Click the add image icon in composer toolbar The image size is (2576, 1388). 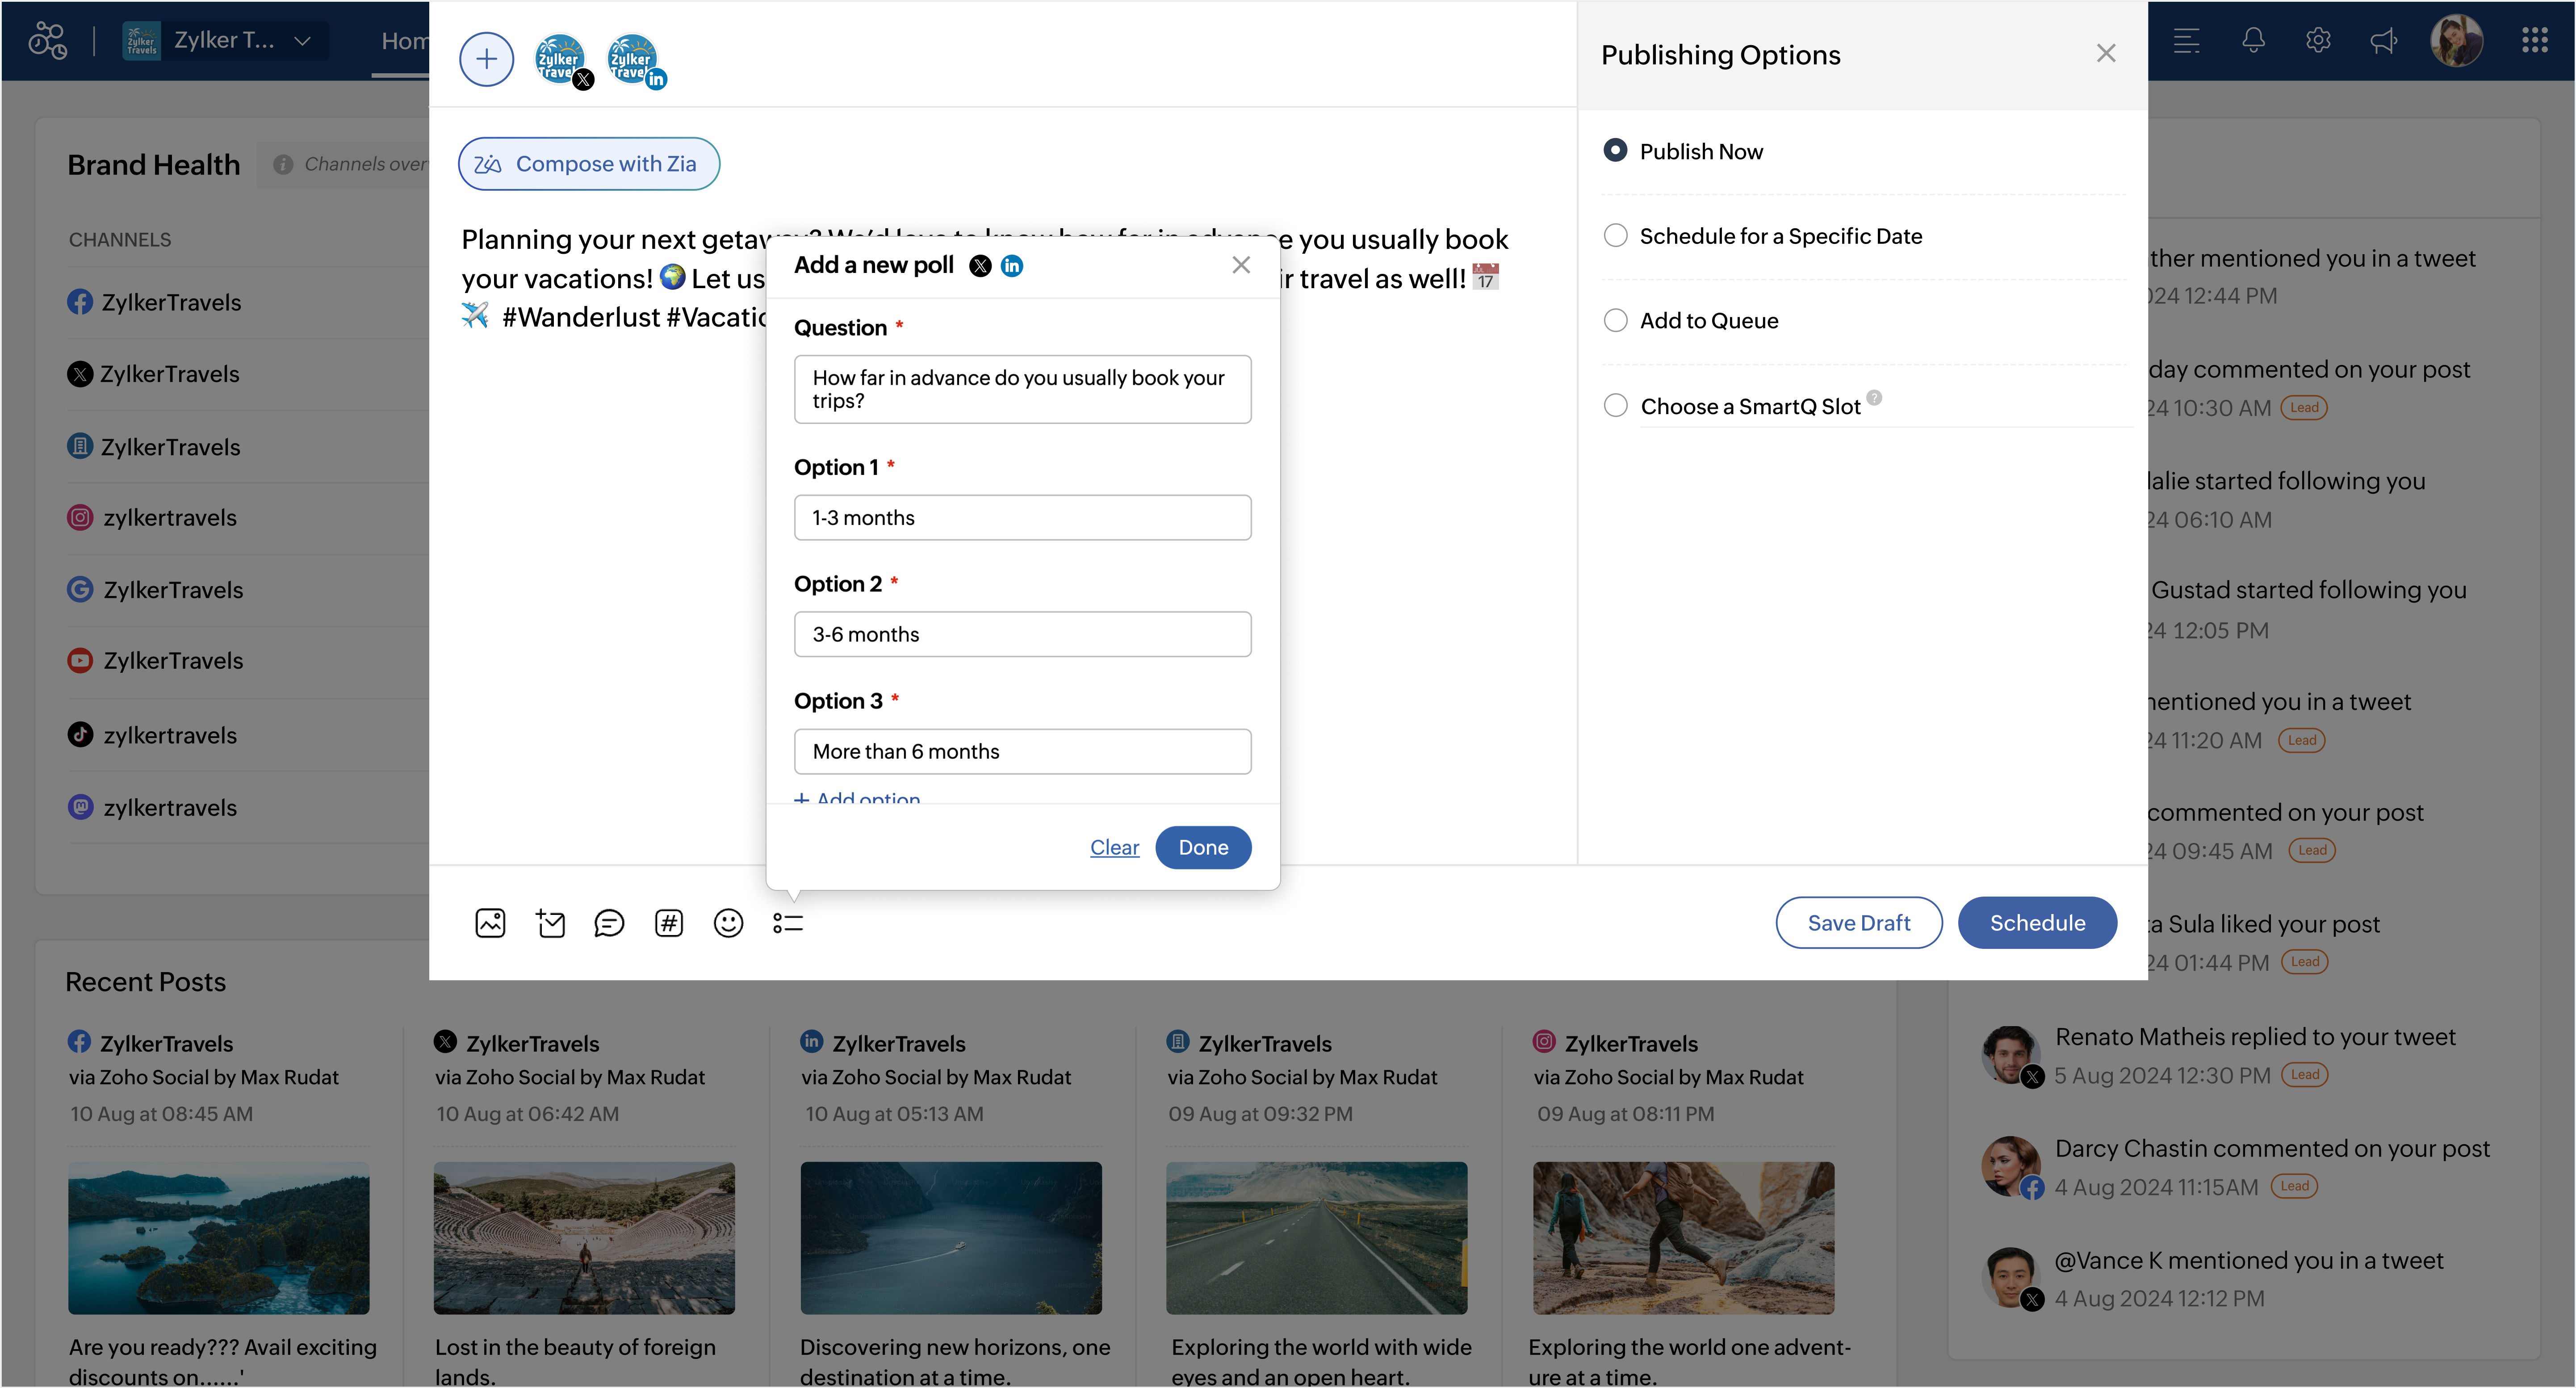click(x=490, y=923)
